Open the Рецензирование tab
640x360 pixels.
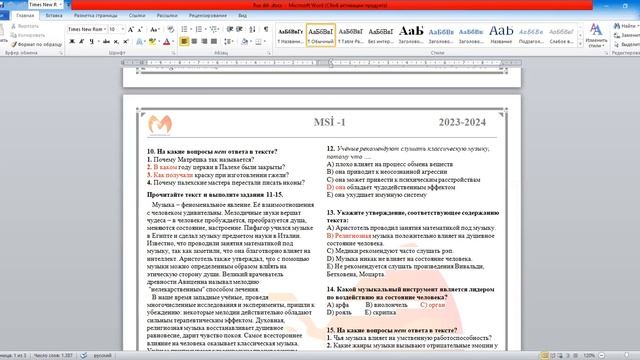(x=208, y=16)
